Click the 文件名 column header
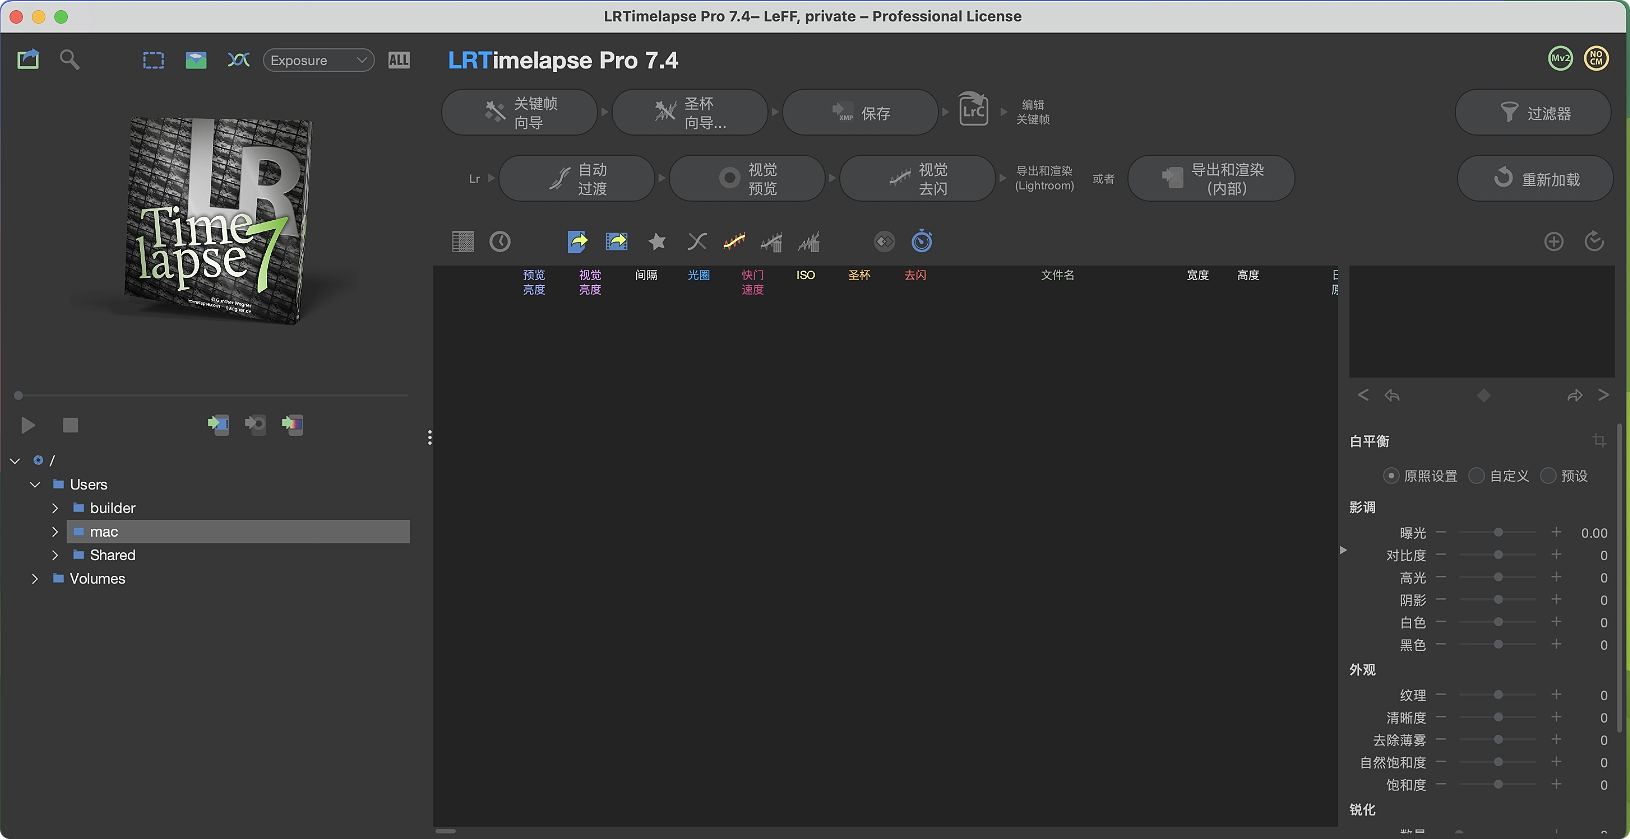The height and width of the screenshot is (839, 1630). pos(1057,275)
